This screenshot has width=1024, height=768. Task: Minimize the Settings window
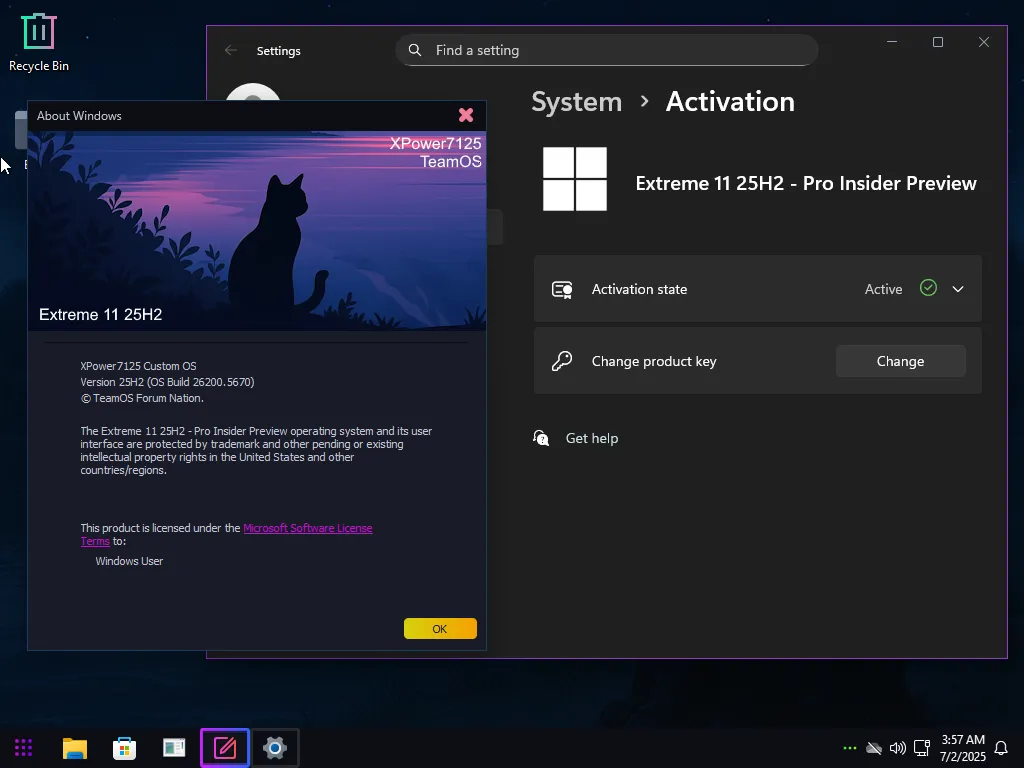click(x=892, y=42)
